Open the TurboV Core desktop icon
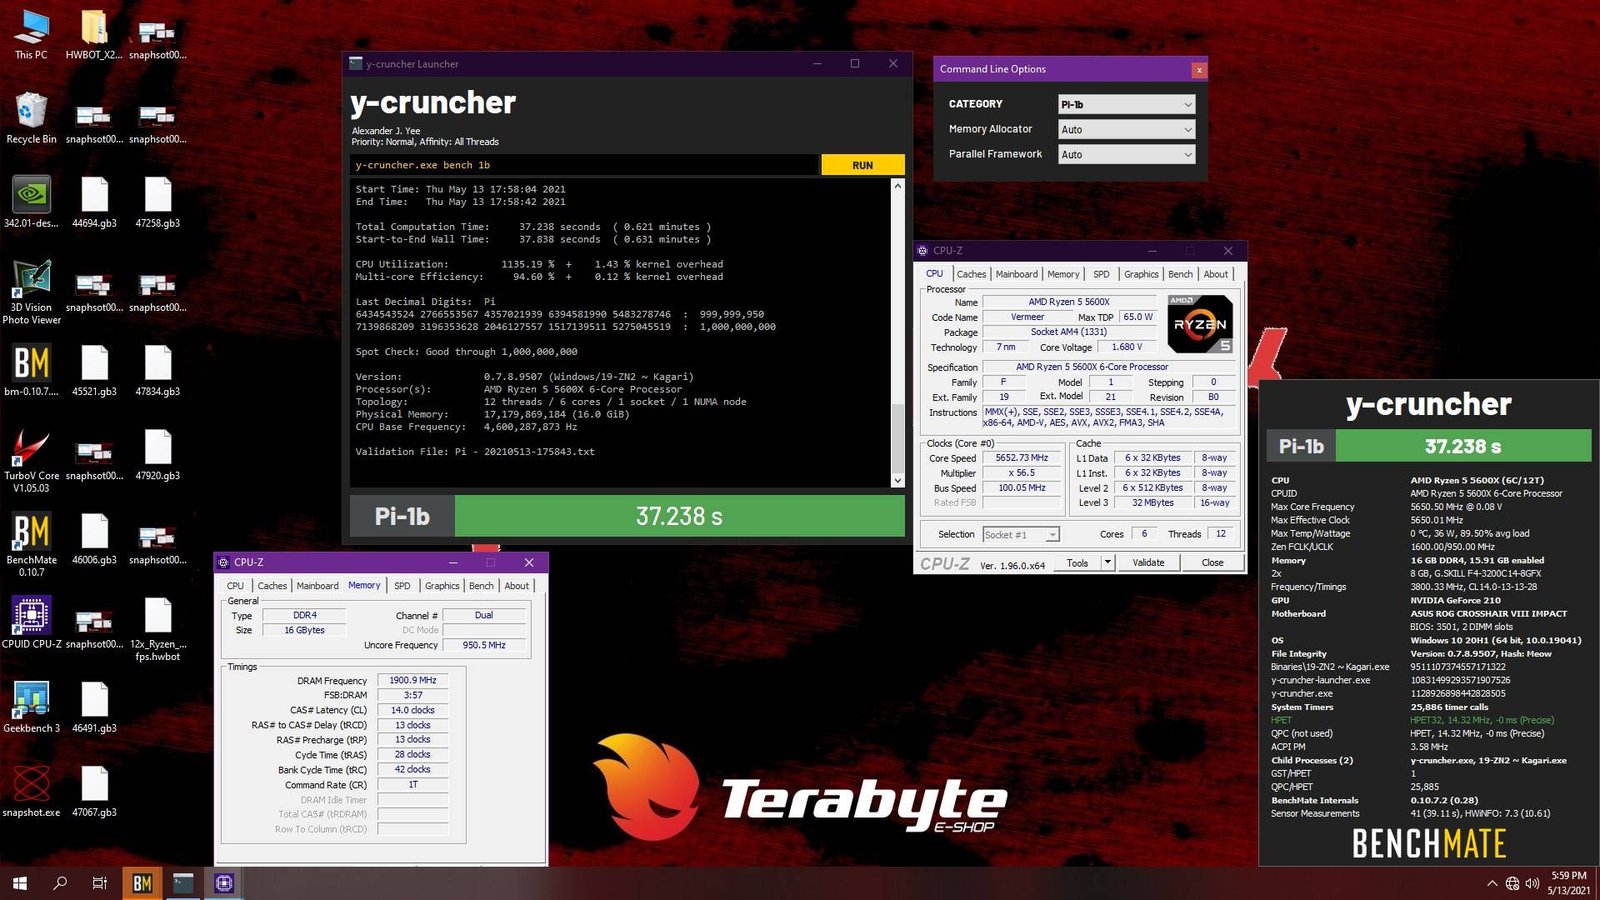The width and height of the screenshot is (1600, 900). pyautogui.click(x=31, y=449)
